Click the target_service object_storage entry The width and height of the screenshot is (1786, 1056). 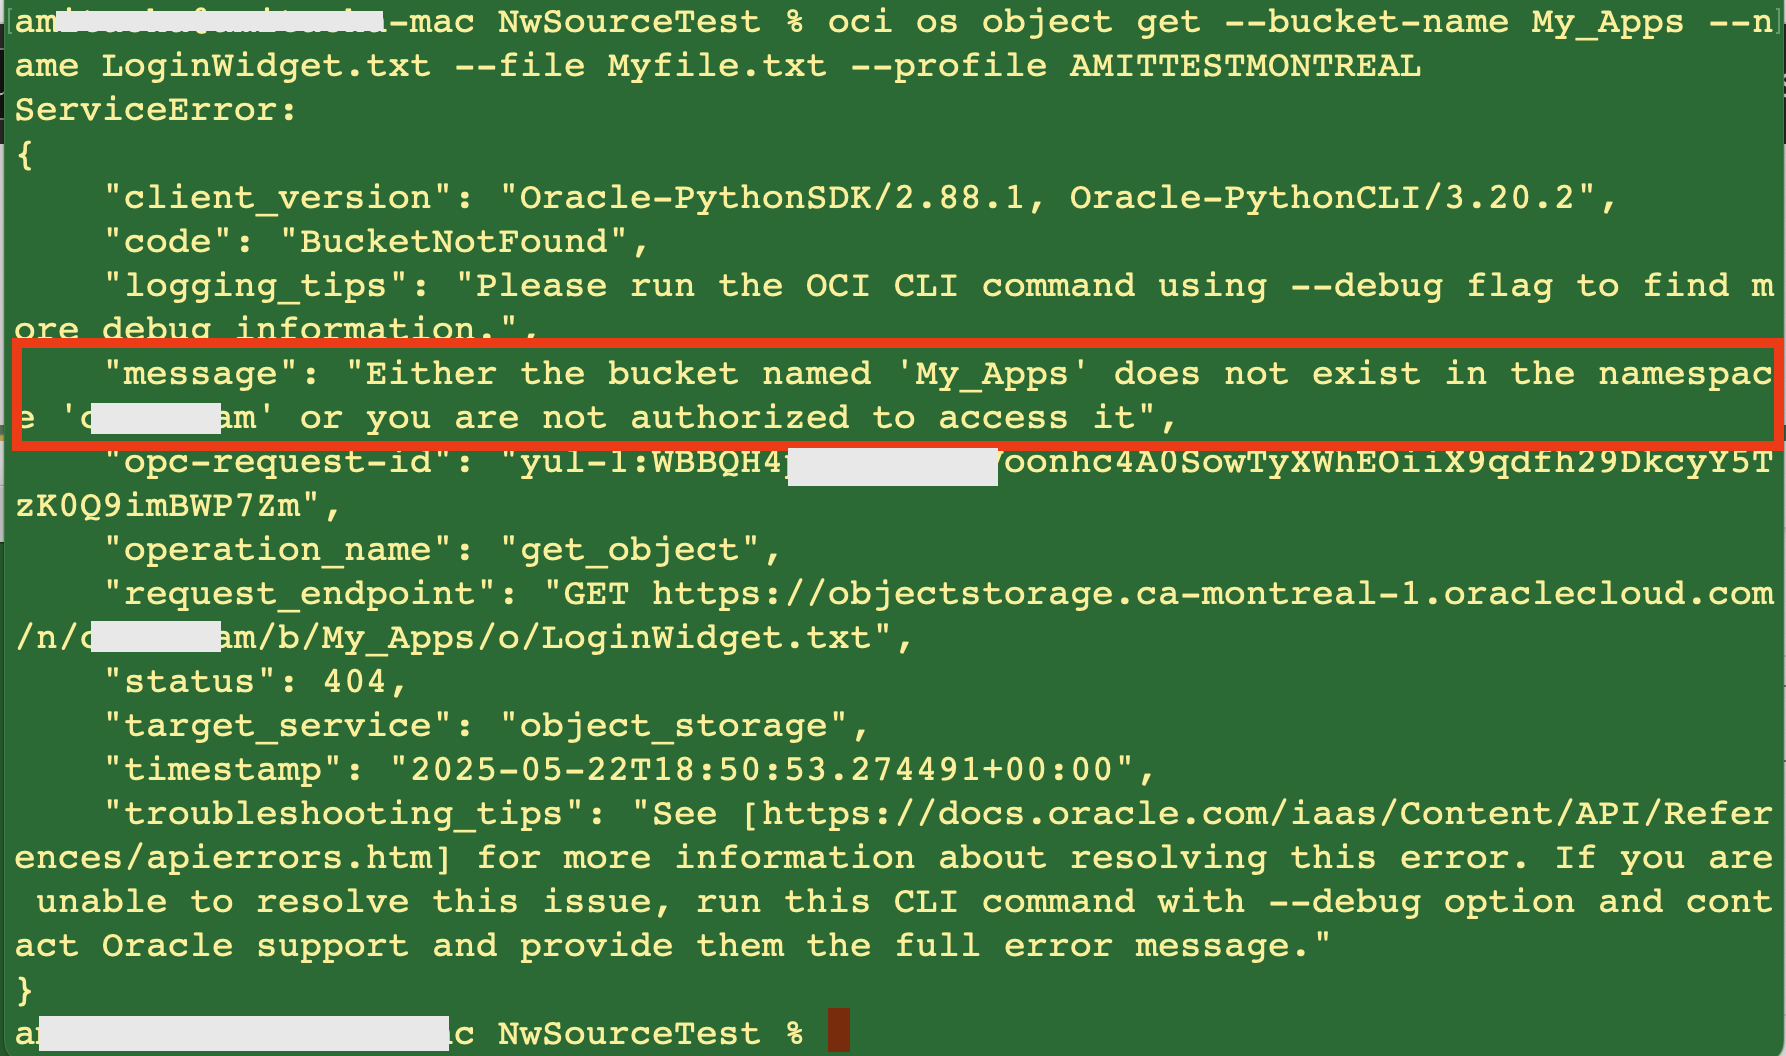point(690,725)
